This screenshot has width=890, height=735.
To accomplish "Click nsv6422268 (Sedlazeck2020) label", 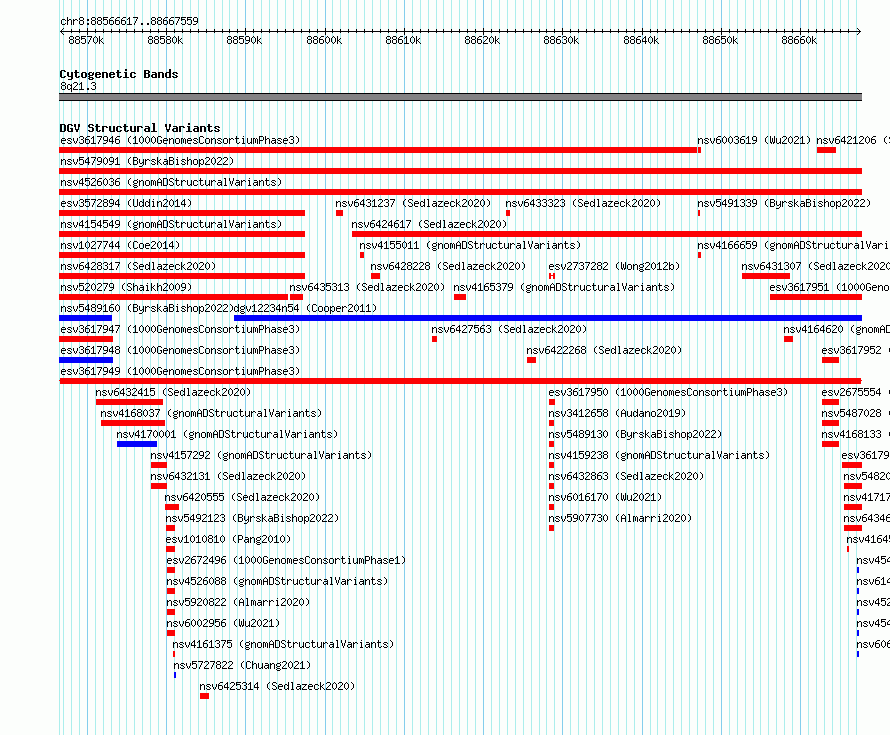I will tap(604, 350).
